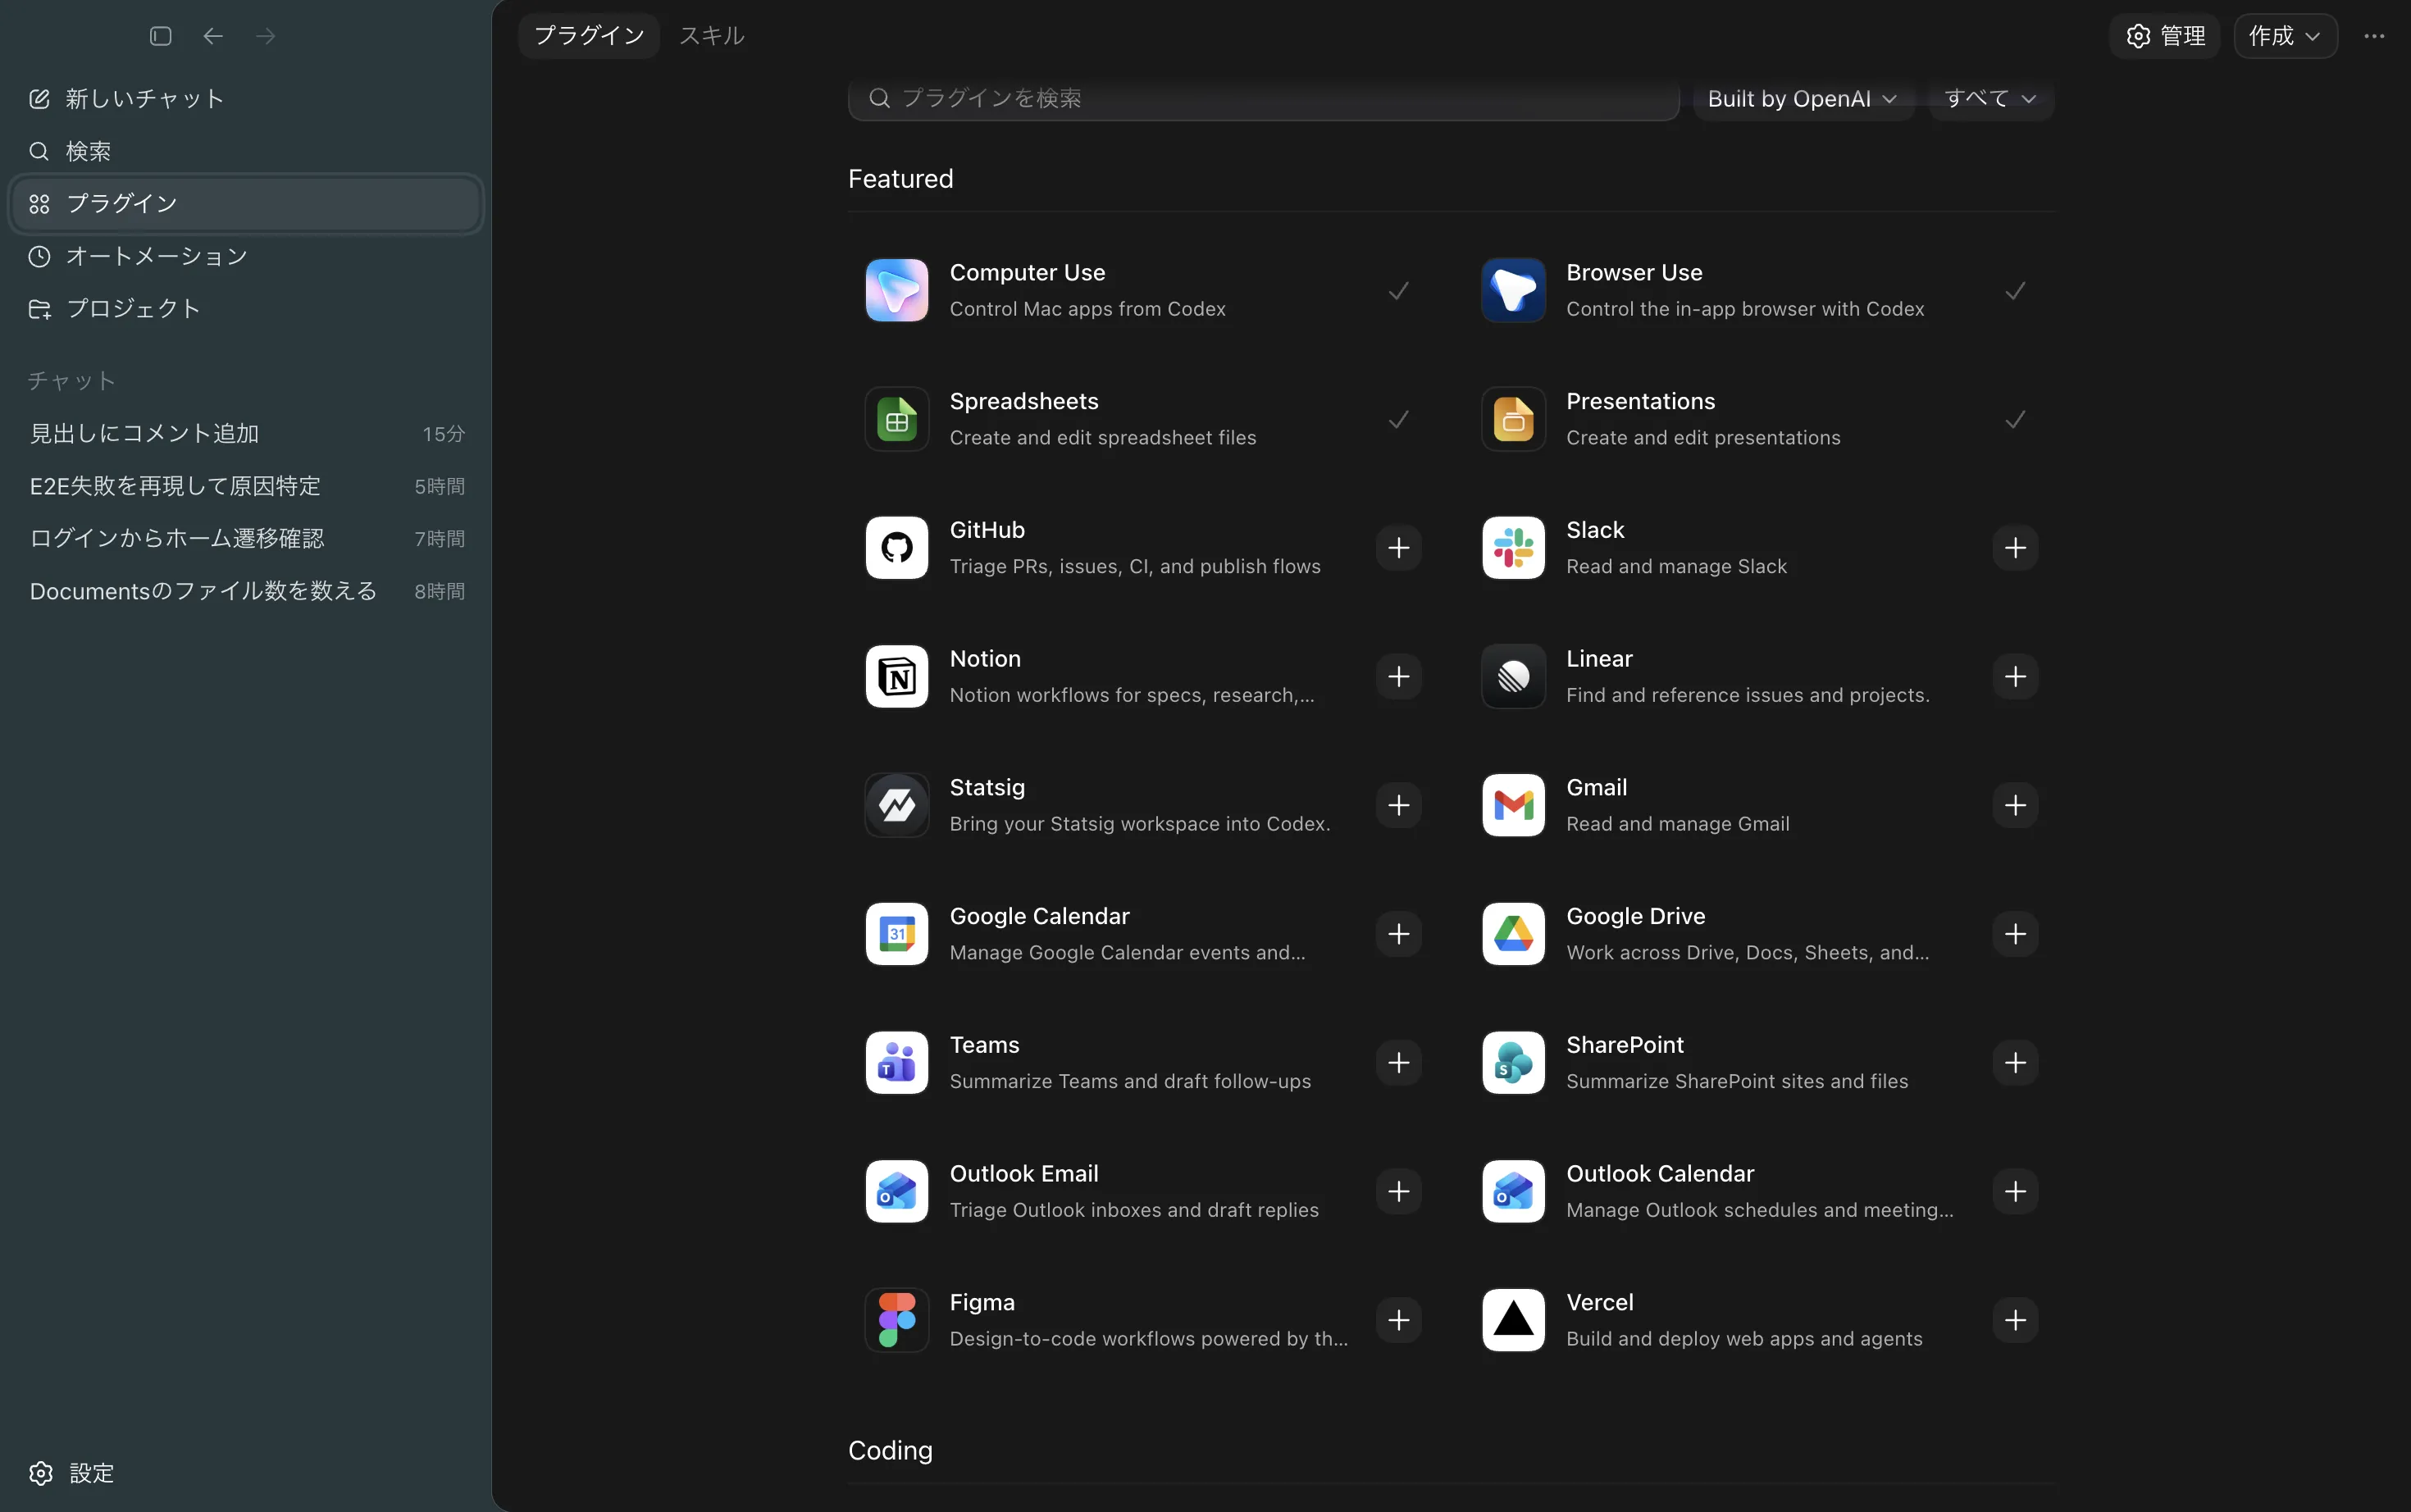Click the Presentations plugin icon

tap(1513, 419)
